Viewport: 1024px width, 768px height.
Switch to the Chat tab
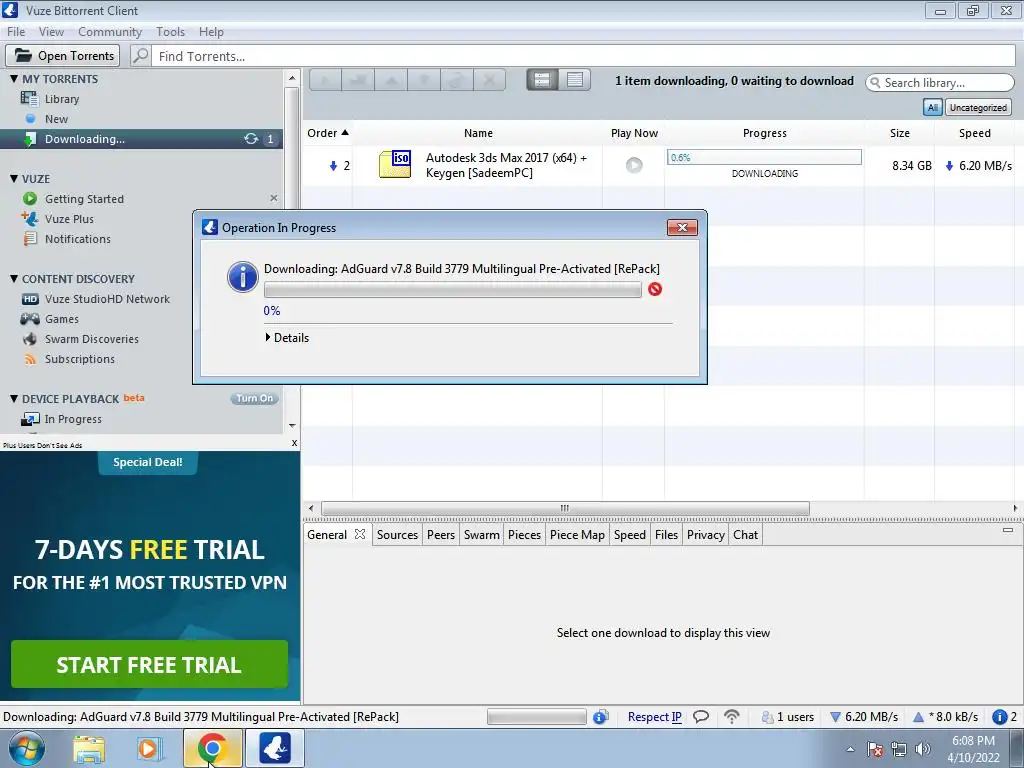[745, 535]
